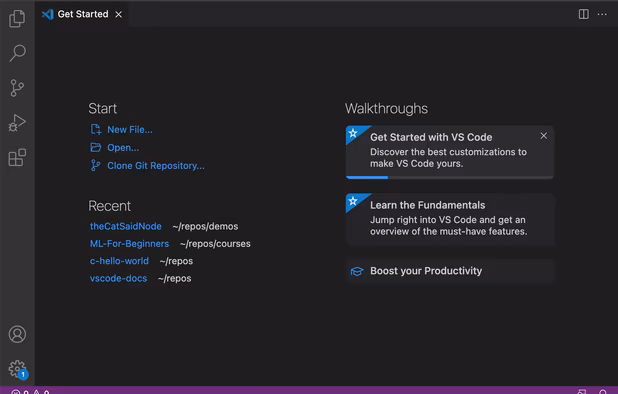
Task: Click star badge on Get Started with VS Code
Action: click(353, 133)
